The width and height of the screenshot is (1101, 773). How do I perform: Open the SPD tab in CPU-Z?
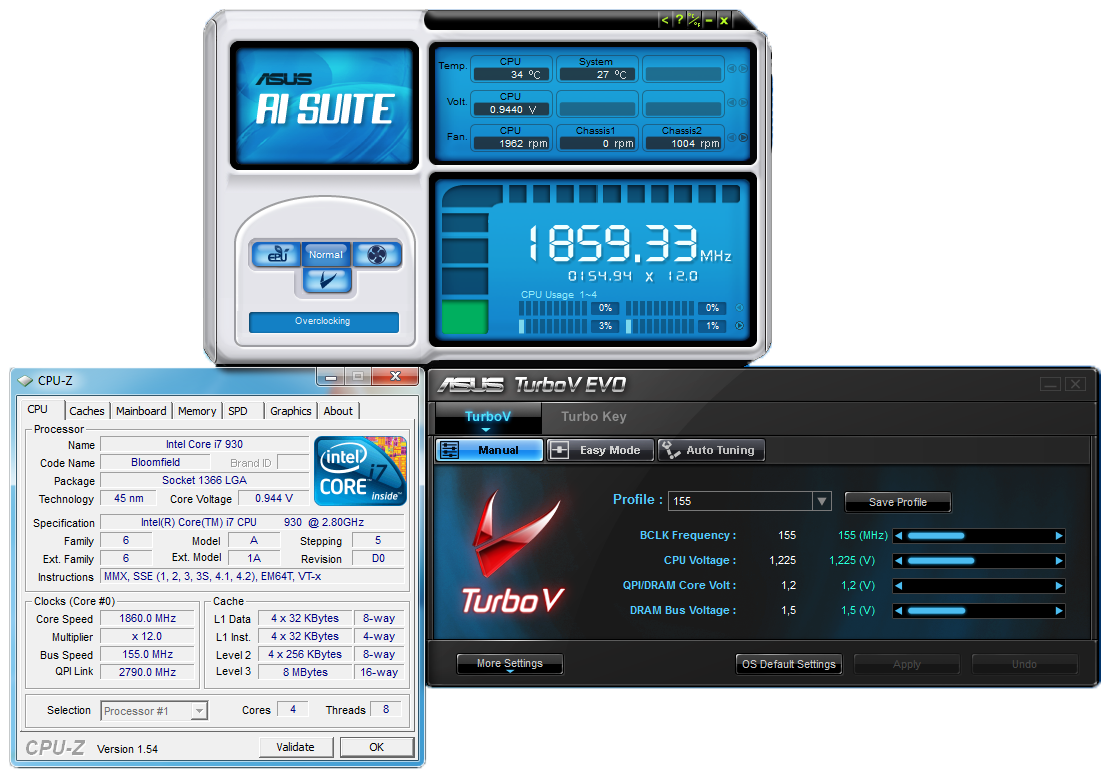click(x=238, y=411)
